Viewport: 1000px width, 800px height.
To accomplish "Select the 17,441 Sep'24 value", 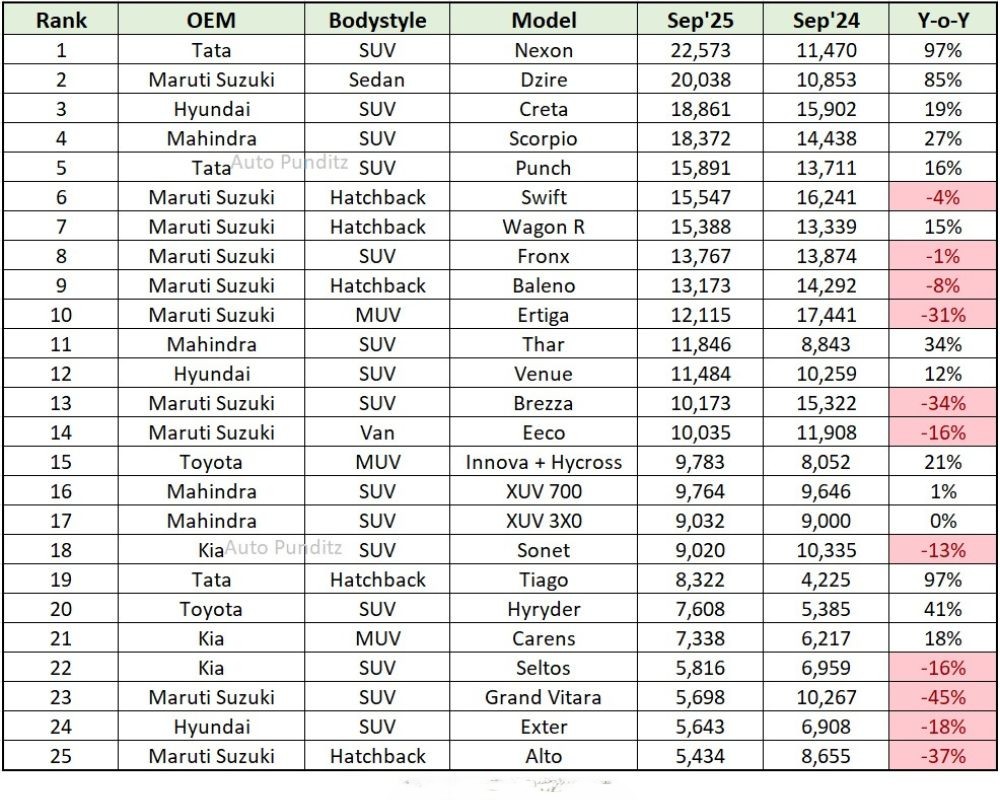I will coord(824,315).
